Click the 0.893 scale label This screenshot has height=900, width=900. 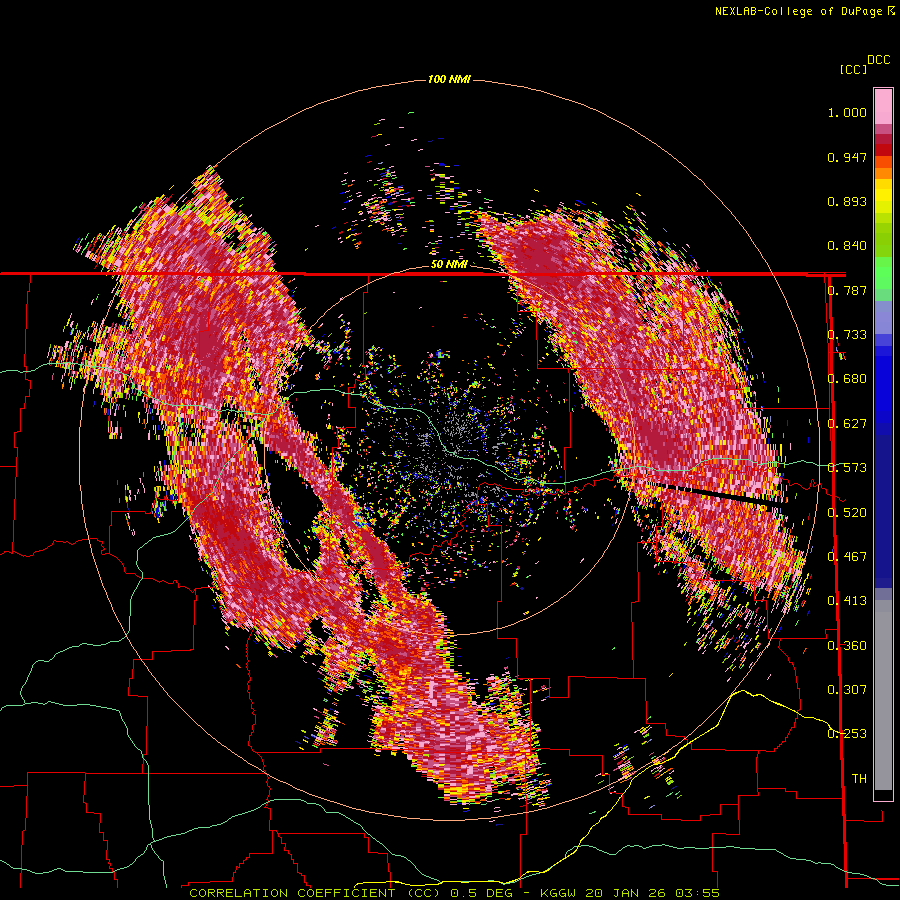coord(847,201)
